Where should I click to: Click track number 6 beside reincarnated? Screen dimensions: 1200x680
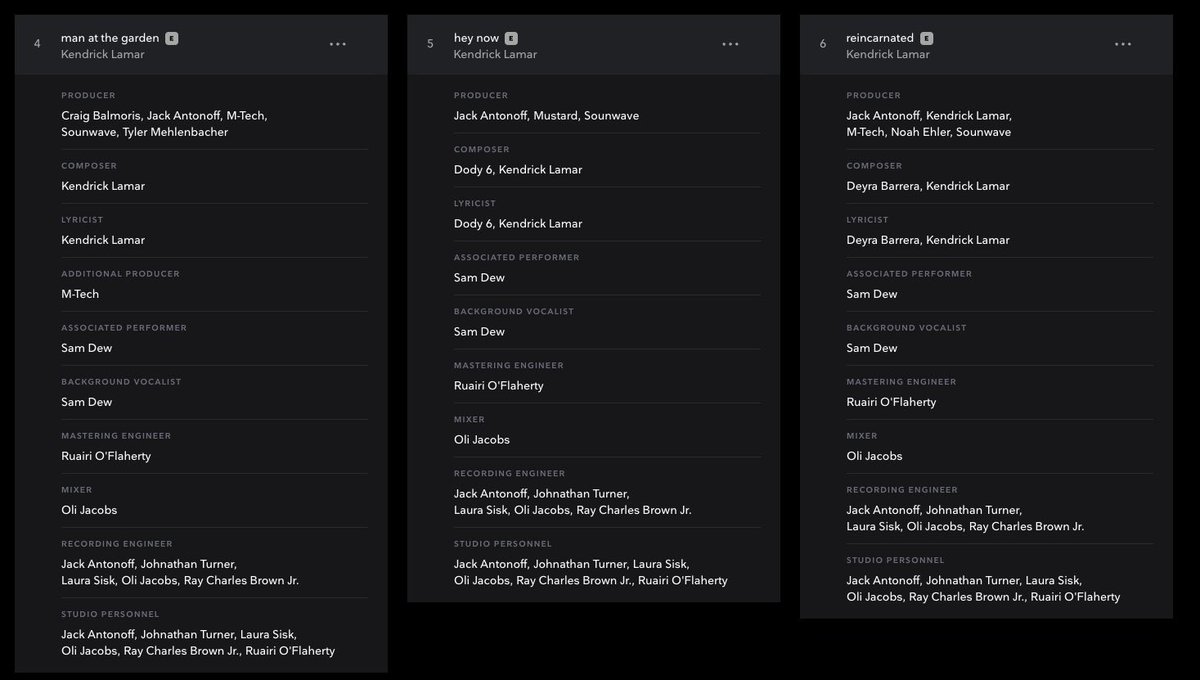tap(823, 44)
